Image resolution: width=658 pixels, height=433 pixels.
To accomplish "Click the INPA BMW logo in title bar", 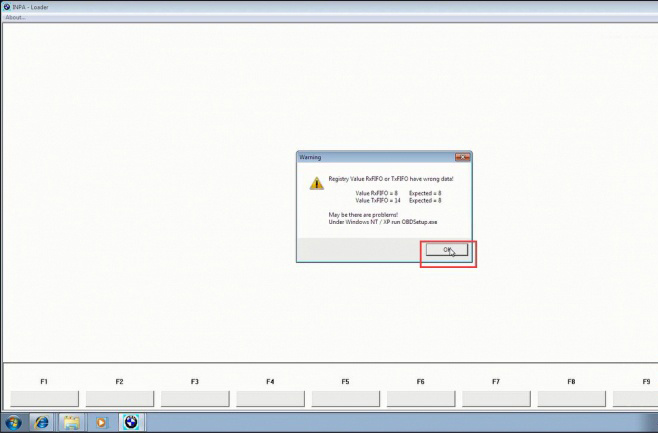I will coord(7,6).
